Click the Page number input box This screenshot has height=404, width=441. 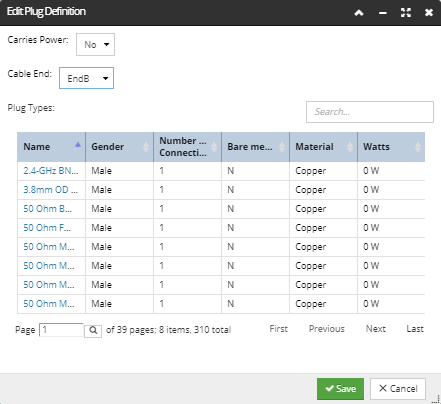pos(61,330)
